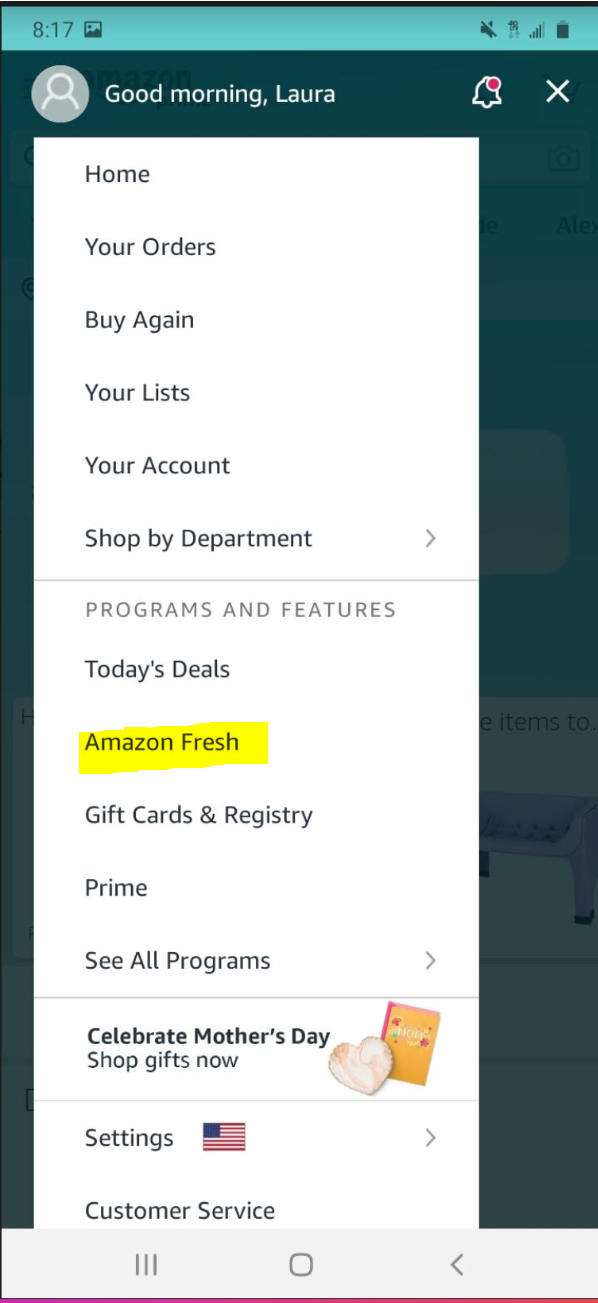Screen dimensions: 598x1303
Task: Tap the user profile avatar icon
Action: coord(61,94)
